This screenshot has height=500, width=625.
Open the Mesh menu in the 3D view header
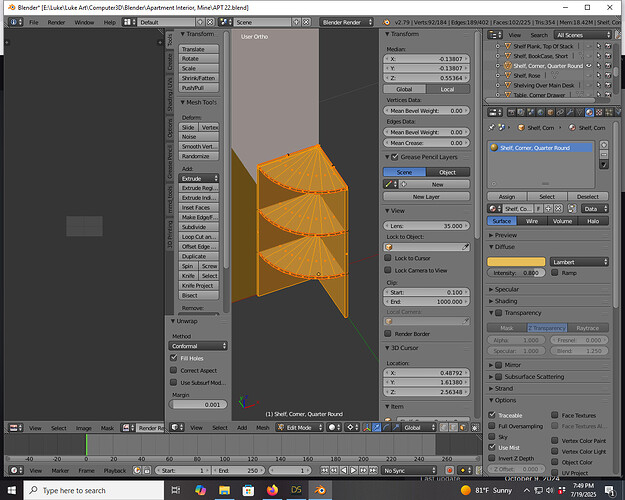(x=262, y=427)
